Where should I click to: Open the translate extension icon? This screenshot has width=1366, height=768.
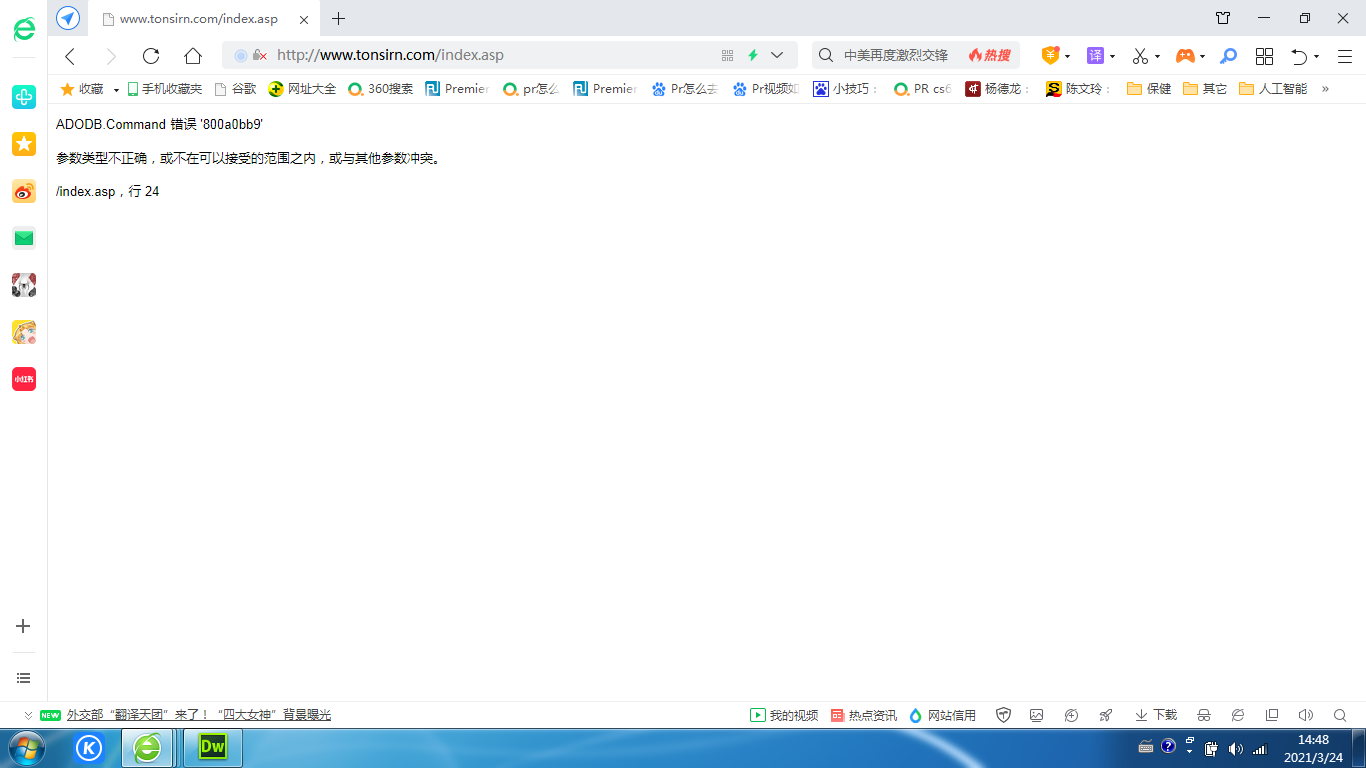[1096, 56]
